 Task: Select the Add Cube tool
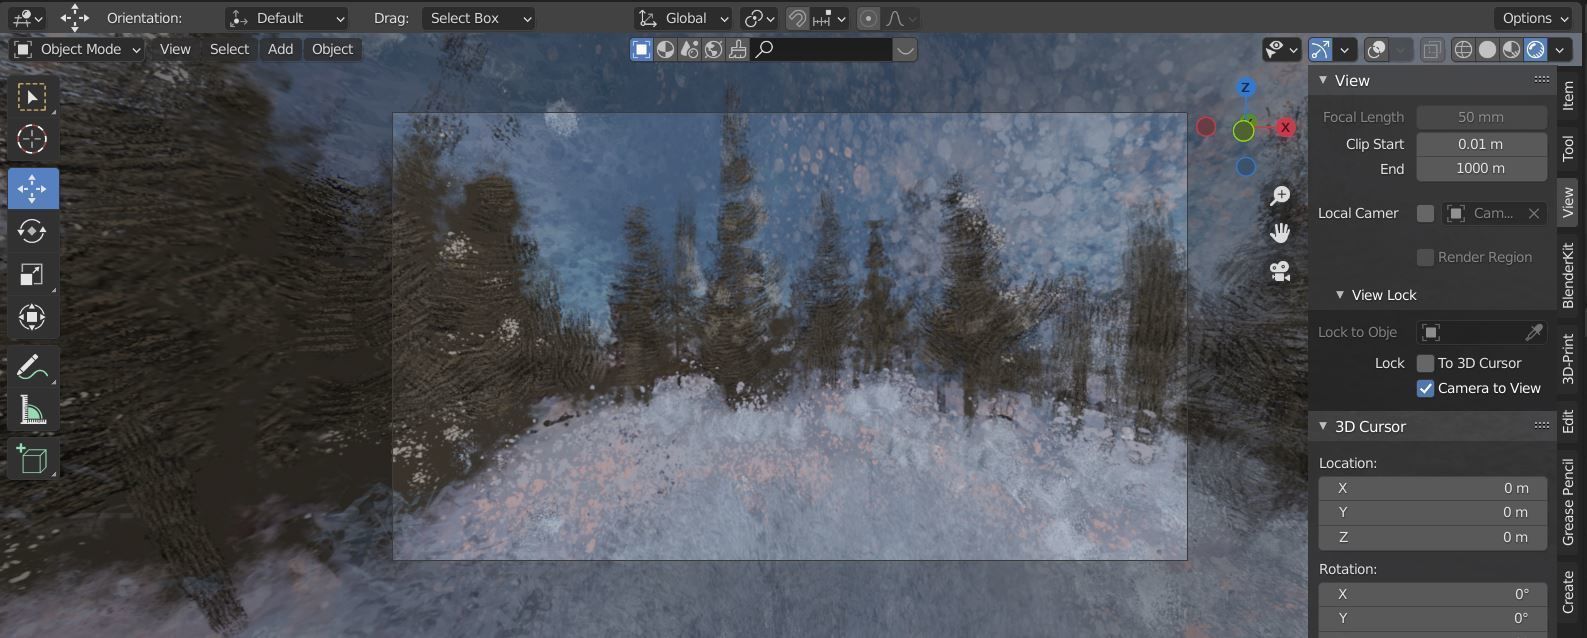coord(32,459)
